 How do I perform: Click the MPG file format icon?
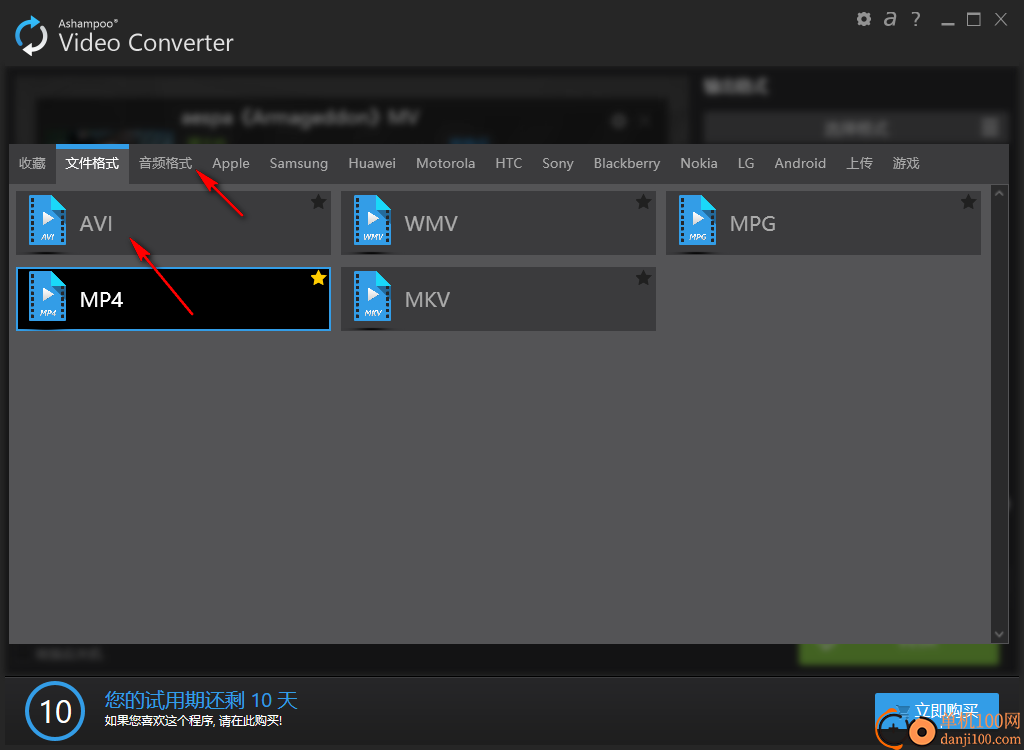pos(698,220)
